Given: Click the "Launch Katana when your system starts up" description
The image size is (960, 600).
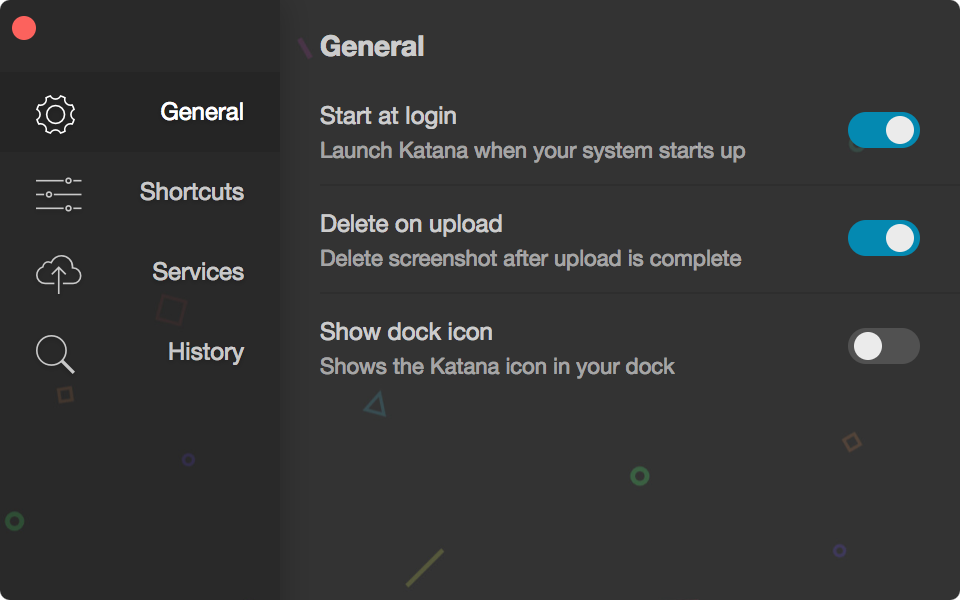Looking at the screenshot, I should click(532, 151).
